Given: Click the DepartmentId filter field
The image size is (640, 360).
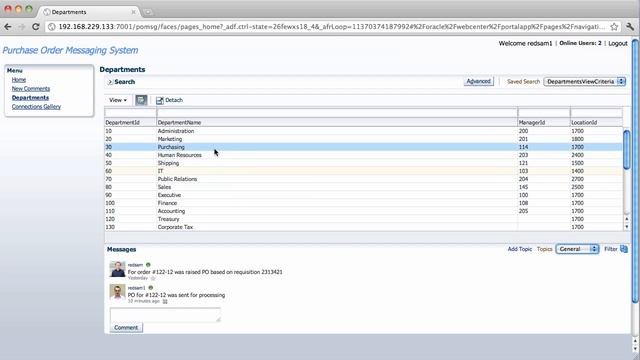Looking at the screenshot, I should tap(131, 113).
